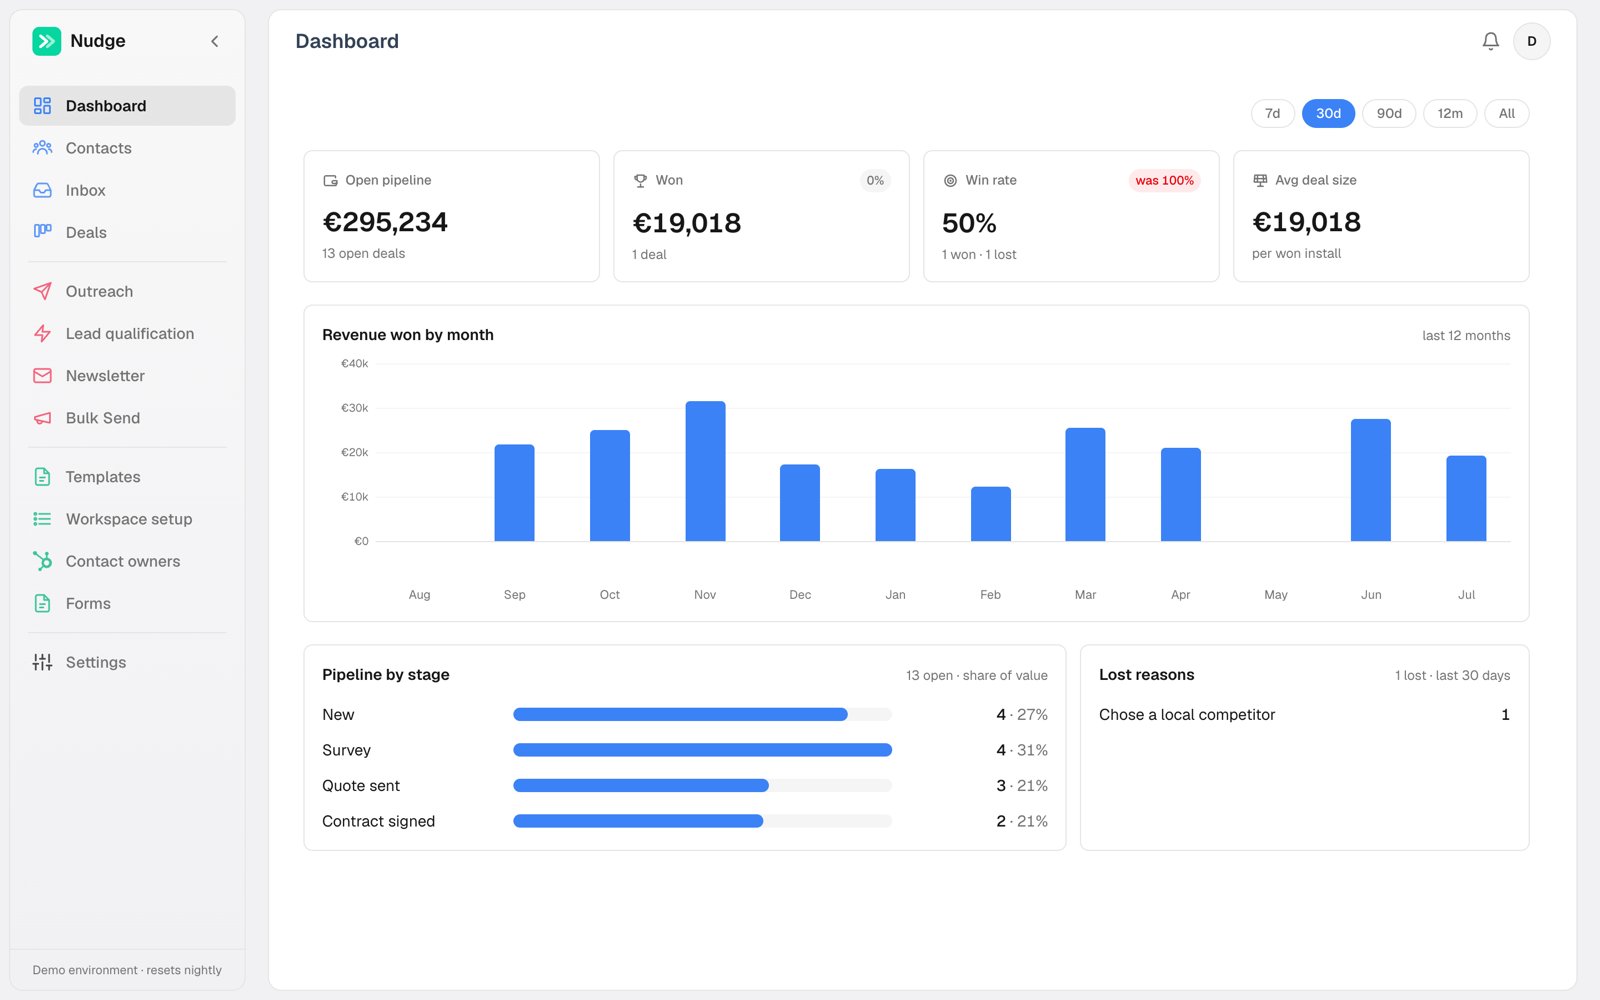Click "1 won · 1 lost" text
Screen dimensions: 1600x1000
(x=979, y=255)
